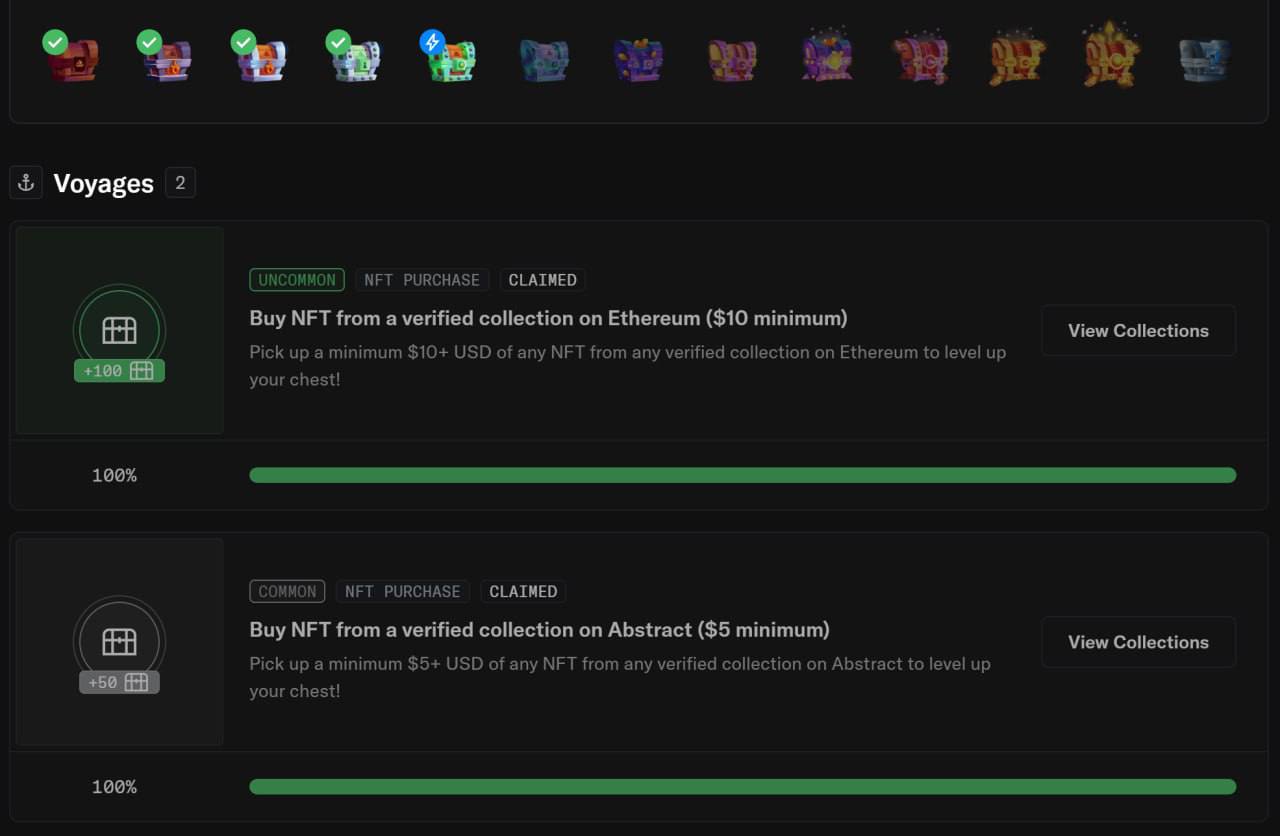Click NFT PURCHASE tag on the Abstract voyage
1280x836 pixels.
tap(403, 592)
